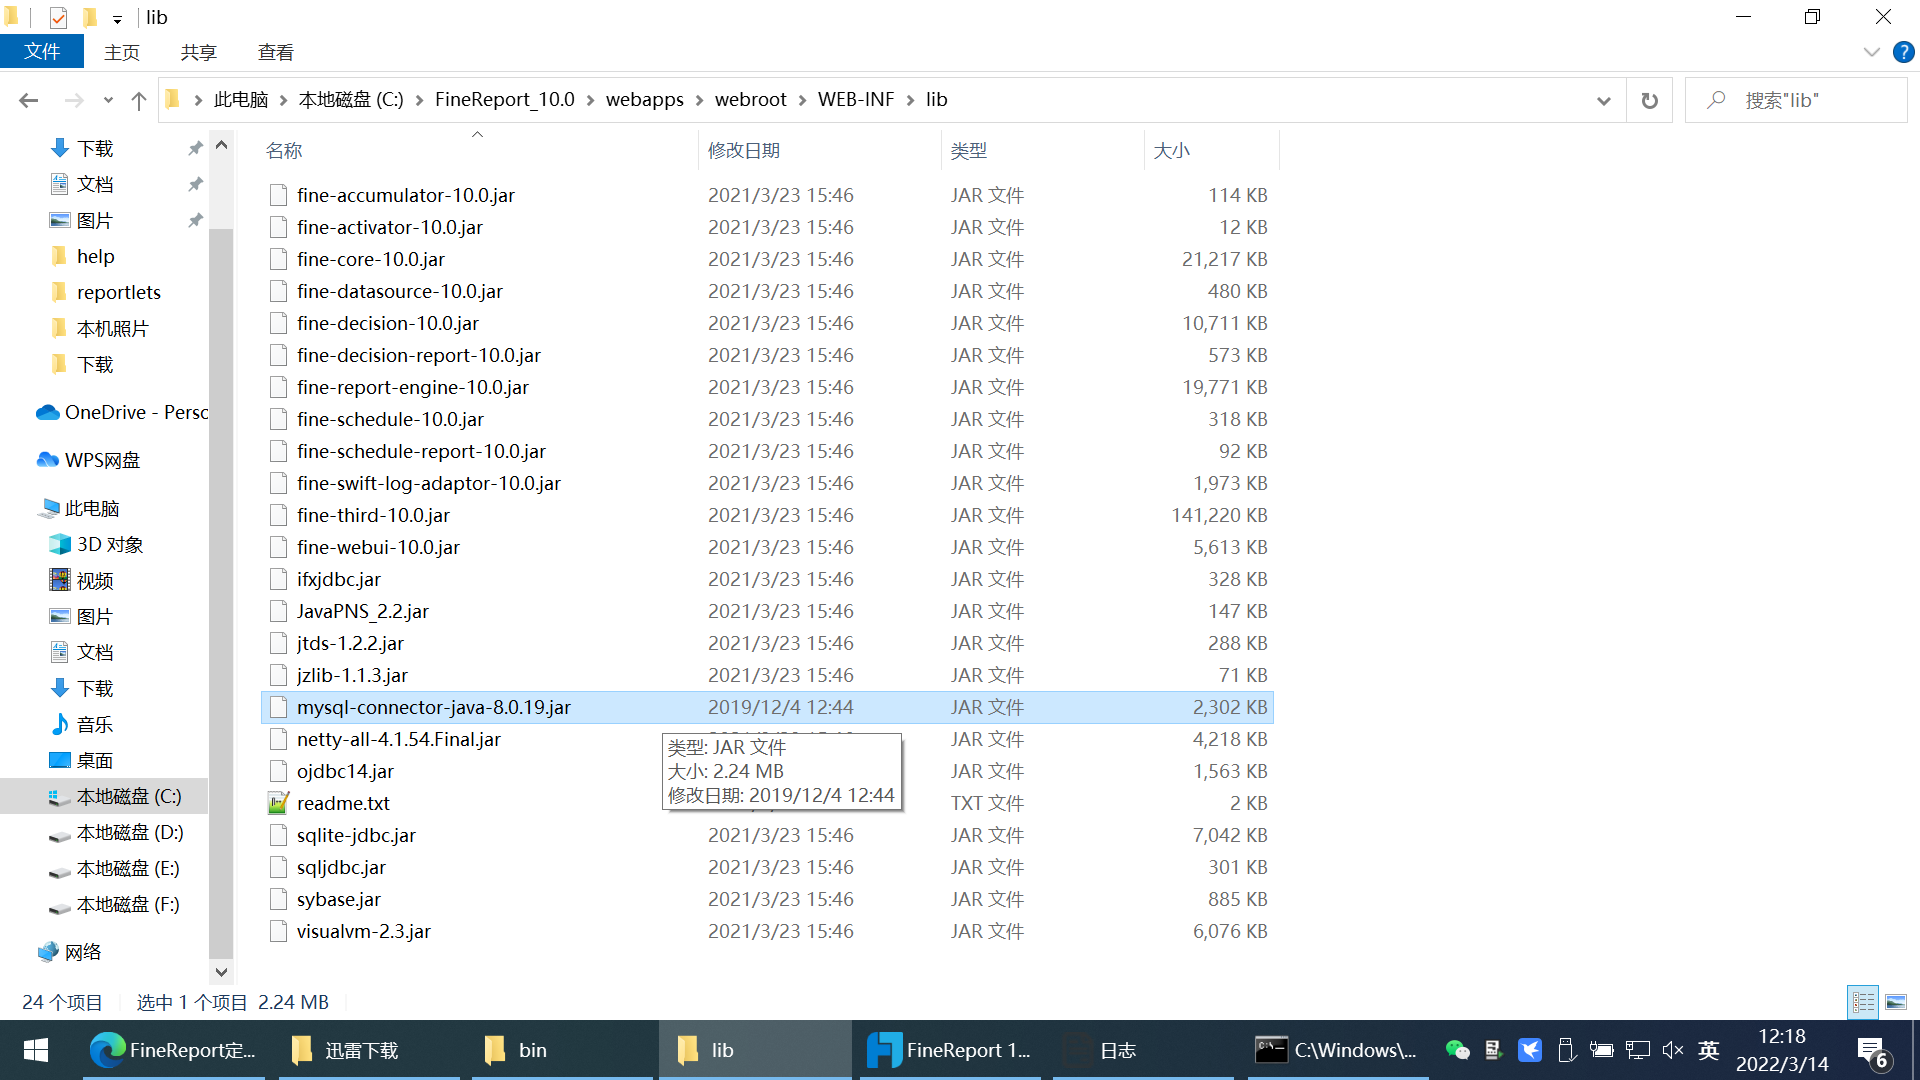The width and height of the screenshot is (1920, 1080).
Task: Switch to C:\Windows command prompt taskbar item
Action: tap(1337, 1050)
